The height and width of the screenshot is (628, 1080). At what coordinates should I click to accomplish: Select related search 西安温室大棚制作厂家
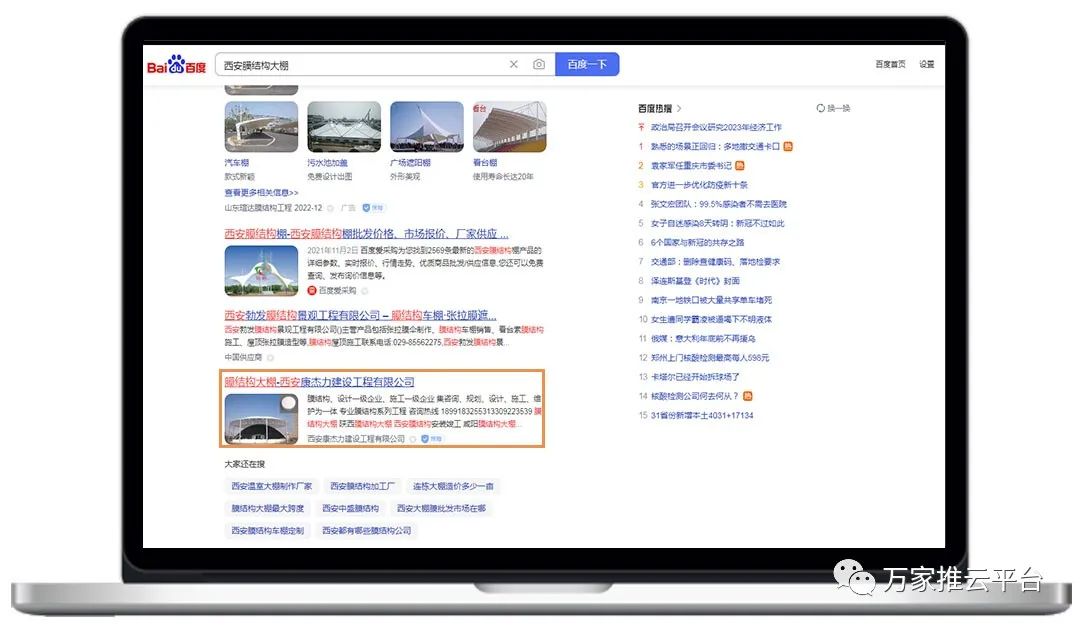coord(272,486)
